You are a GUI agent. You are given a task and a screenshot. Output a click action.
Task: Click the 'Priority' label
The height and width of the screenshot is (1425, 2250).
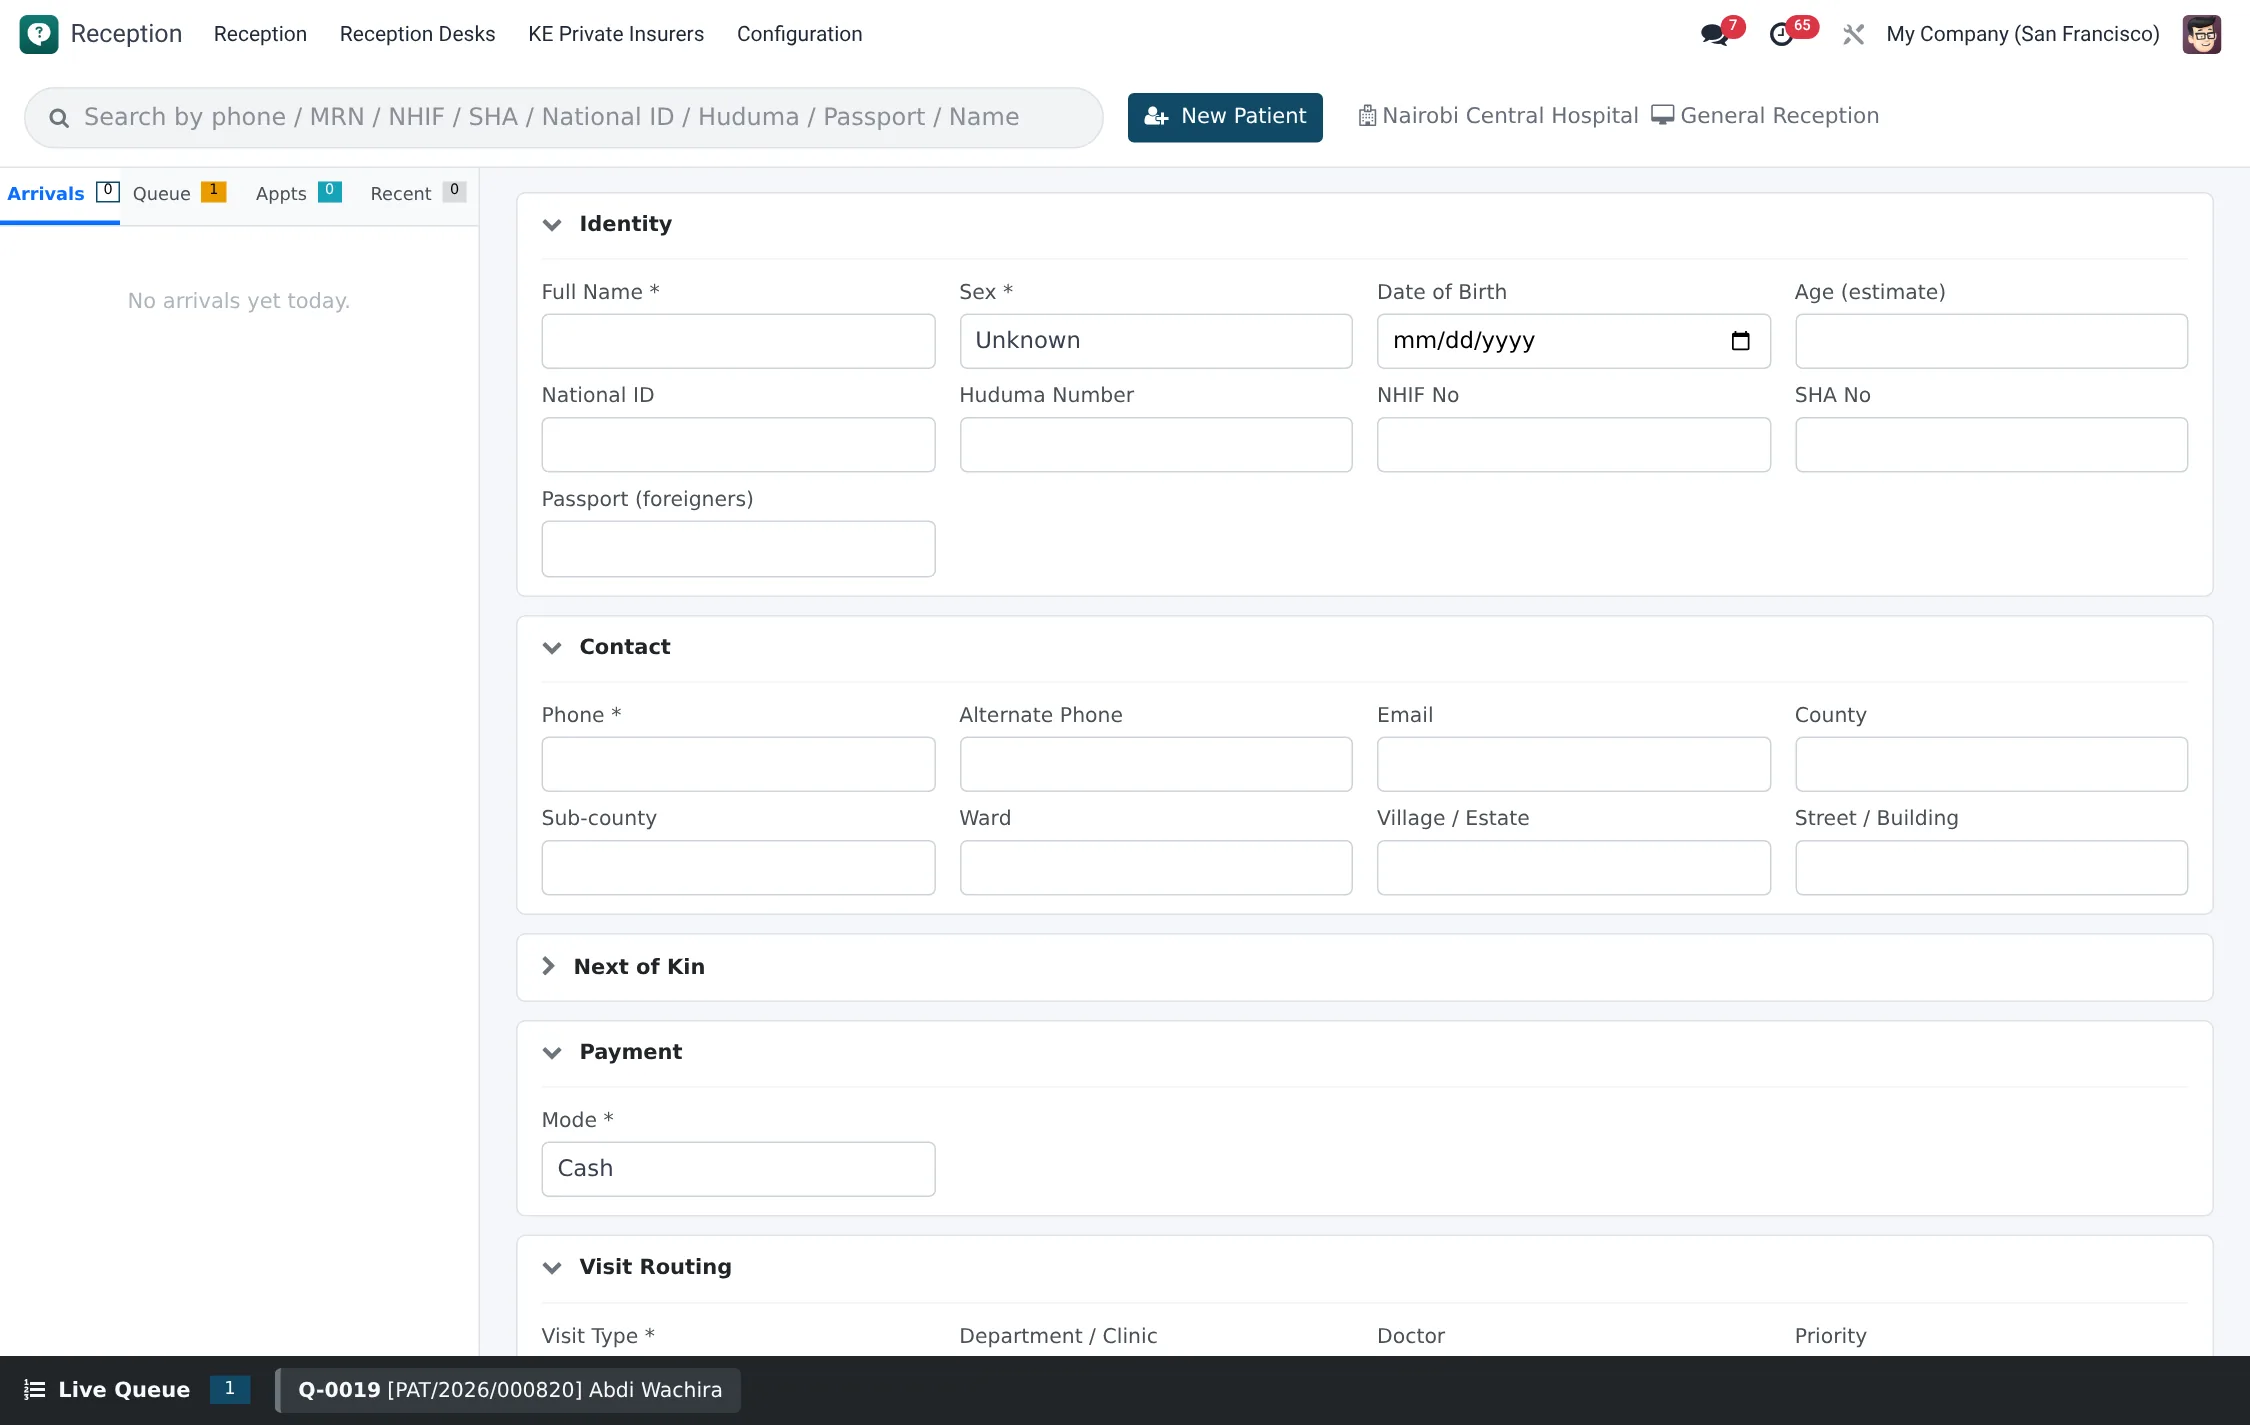1831,1336
